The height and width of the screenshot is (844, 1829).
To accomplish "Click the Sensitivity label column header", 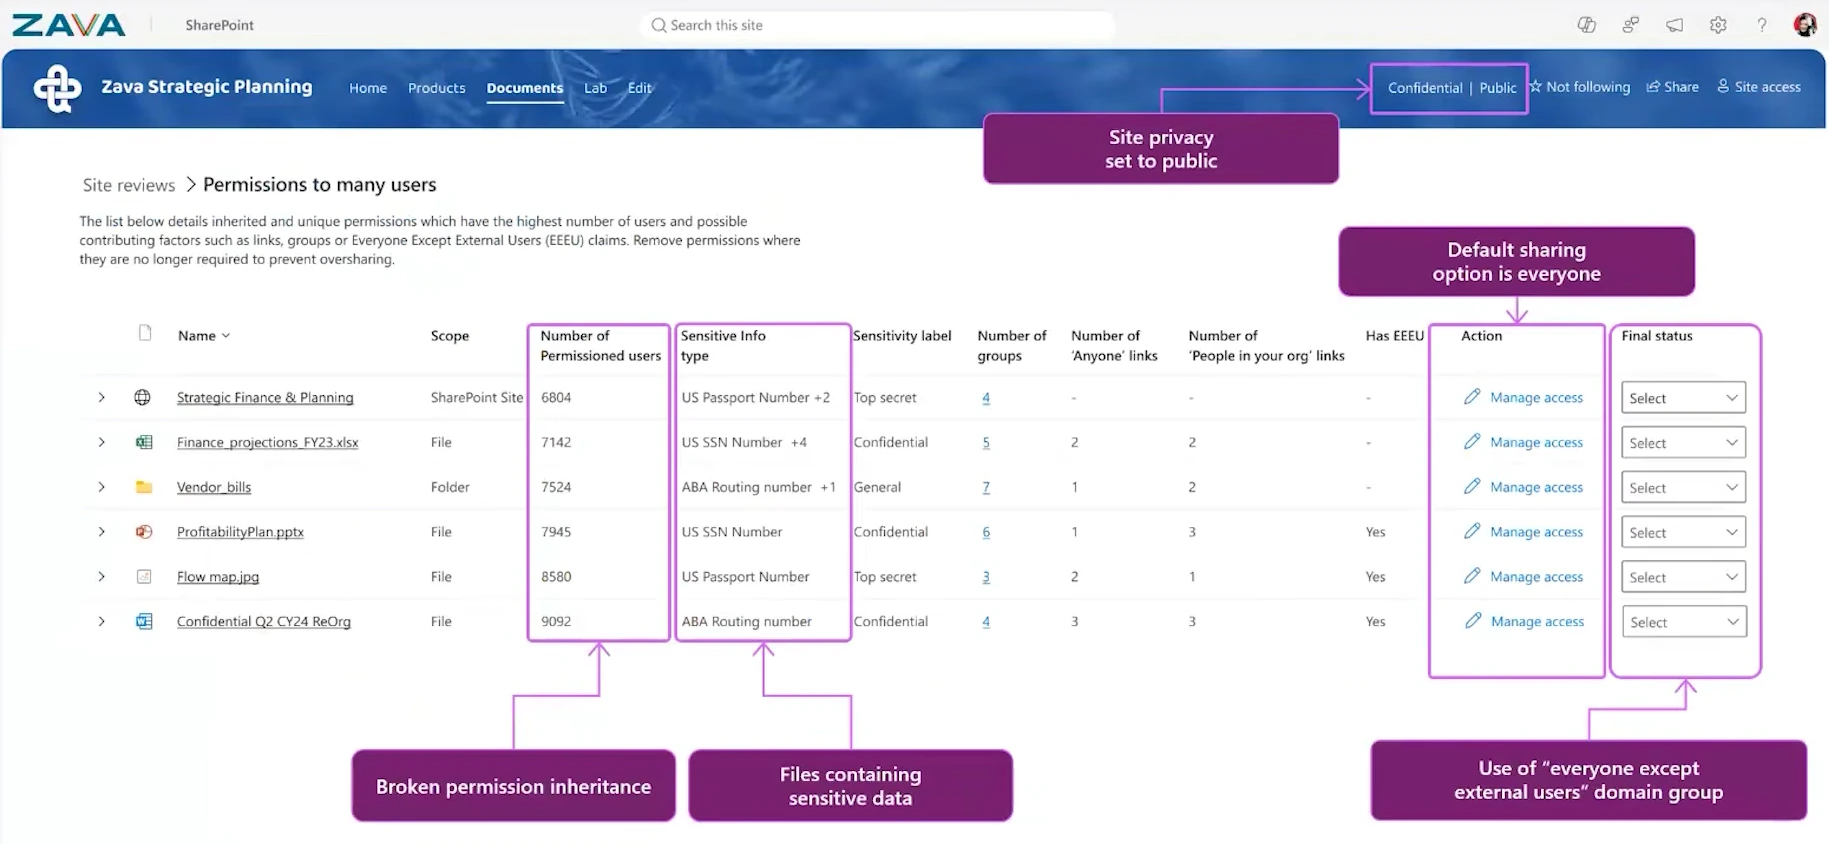I will coord(902,336).
